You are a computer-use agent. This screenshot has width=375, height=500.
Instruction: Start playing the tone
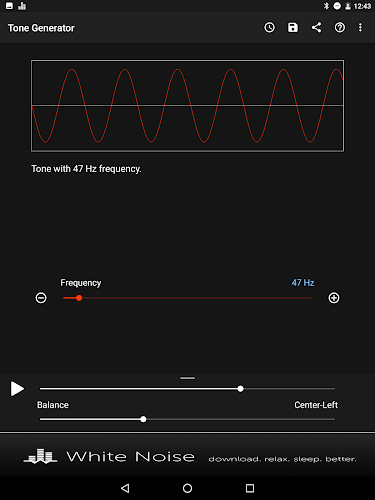(17, 389)
